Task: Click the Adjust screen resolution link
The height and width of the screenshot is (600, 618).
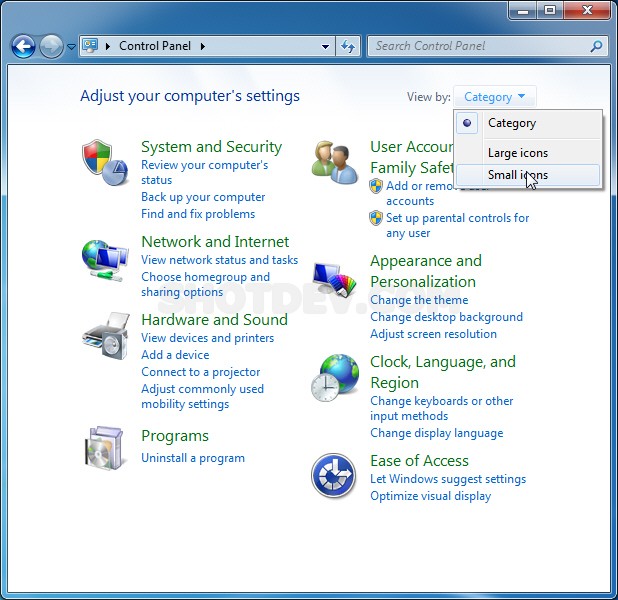Action: click(433, 334)
